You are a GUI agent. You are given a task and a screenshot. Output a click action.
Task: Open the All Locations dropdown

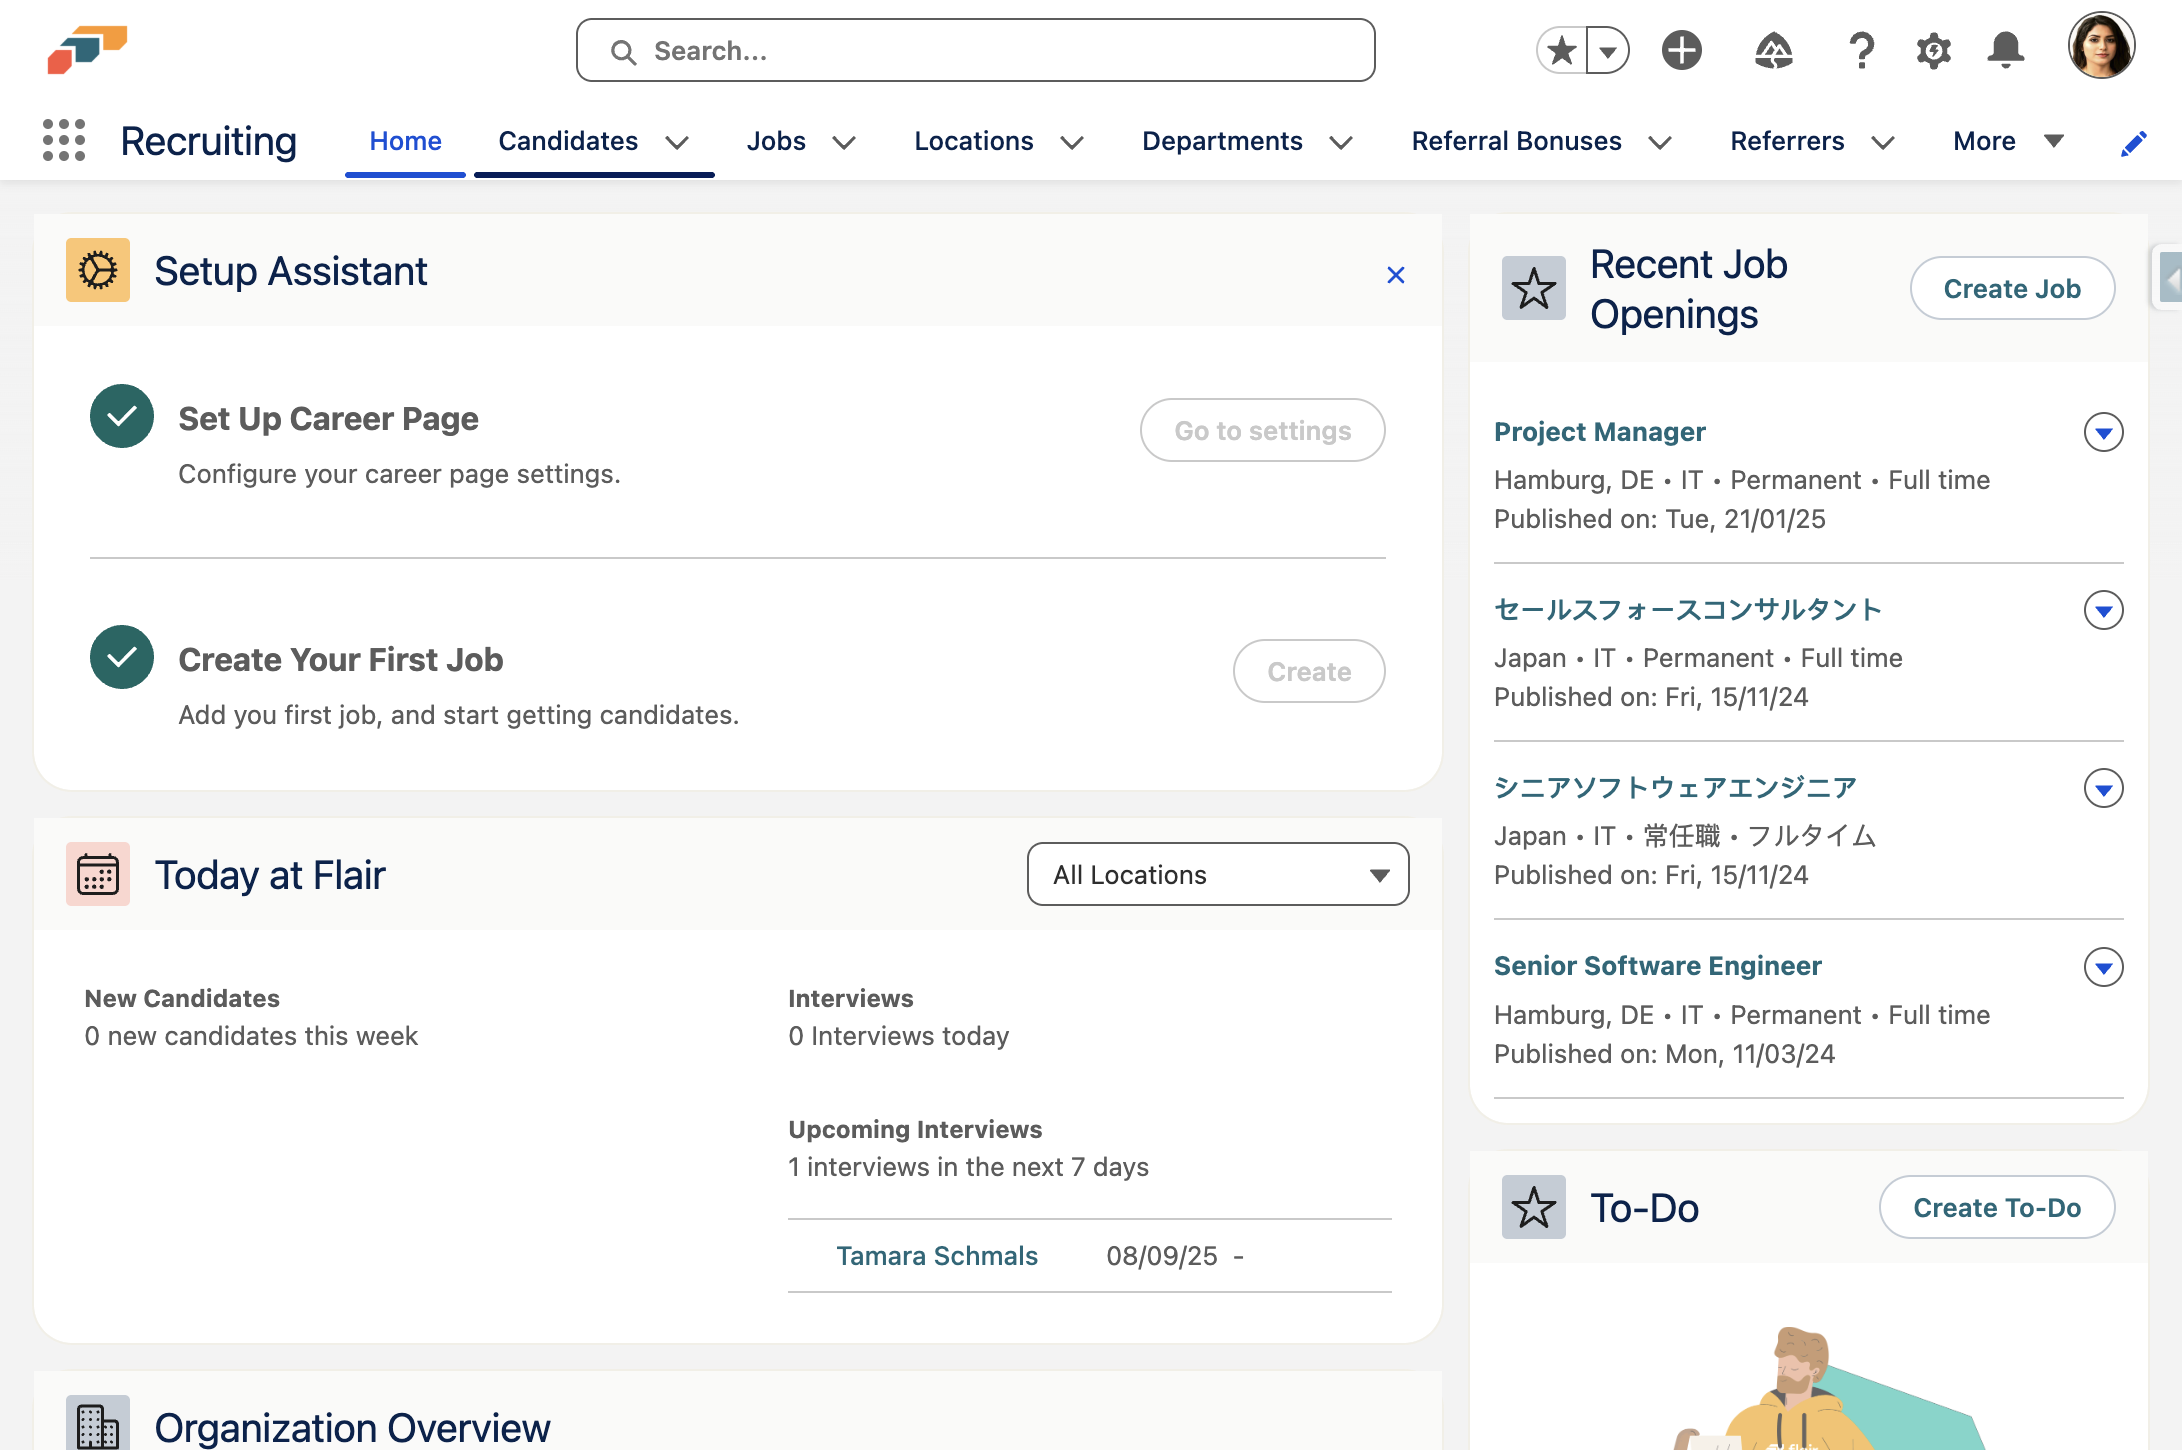tap(1217, 875)
